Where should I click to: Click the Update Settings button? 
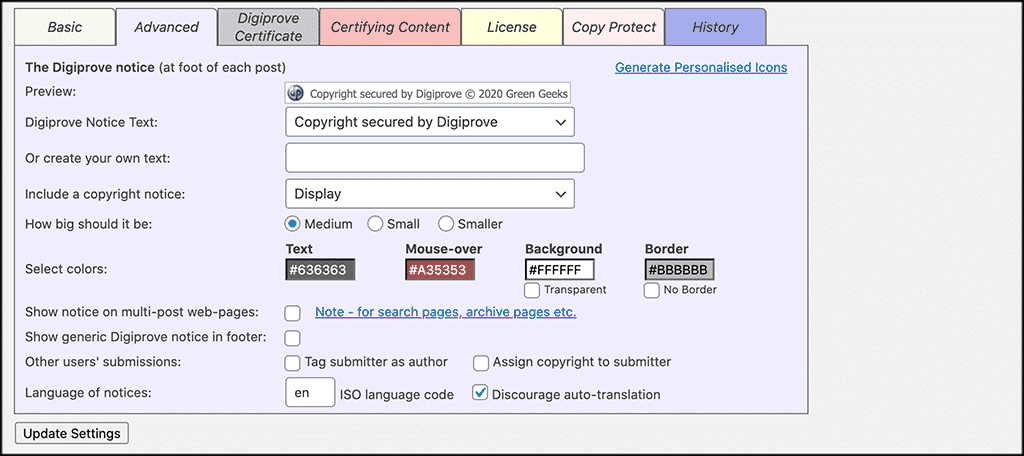pyautogui.click(x=72, y=434)
